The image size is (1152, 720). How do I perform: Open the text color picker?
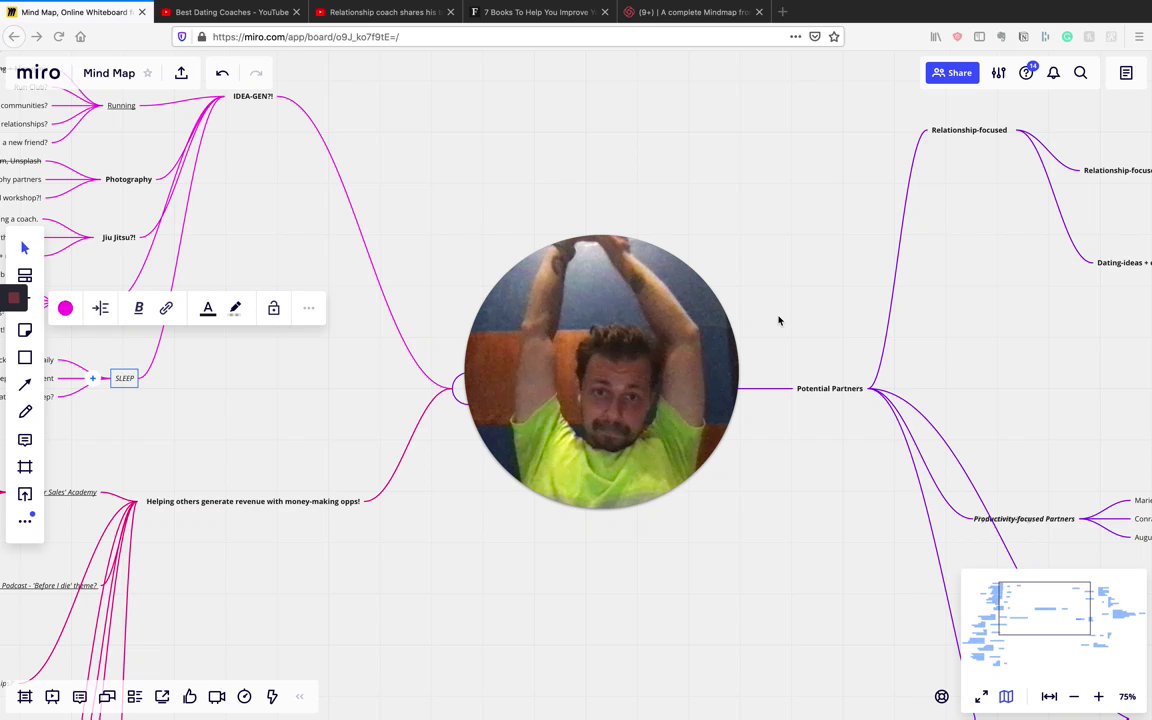pyautogui.click(x=208, y=308)
